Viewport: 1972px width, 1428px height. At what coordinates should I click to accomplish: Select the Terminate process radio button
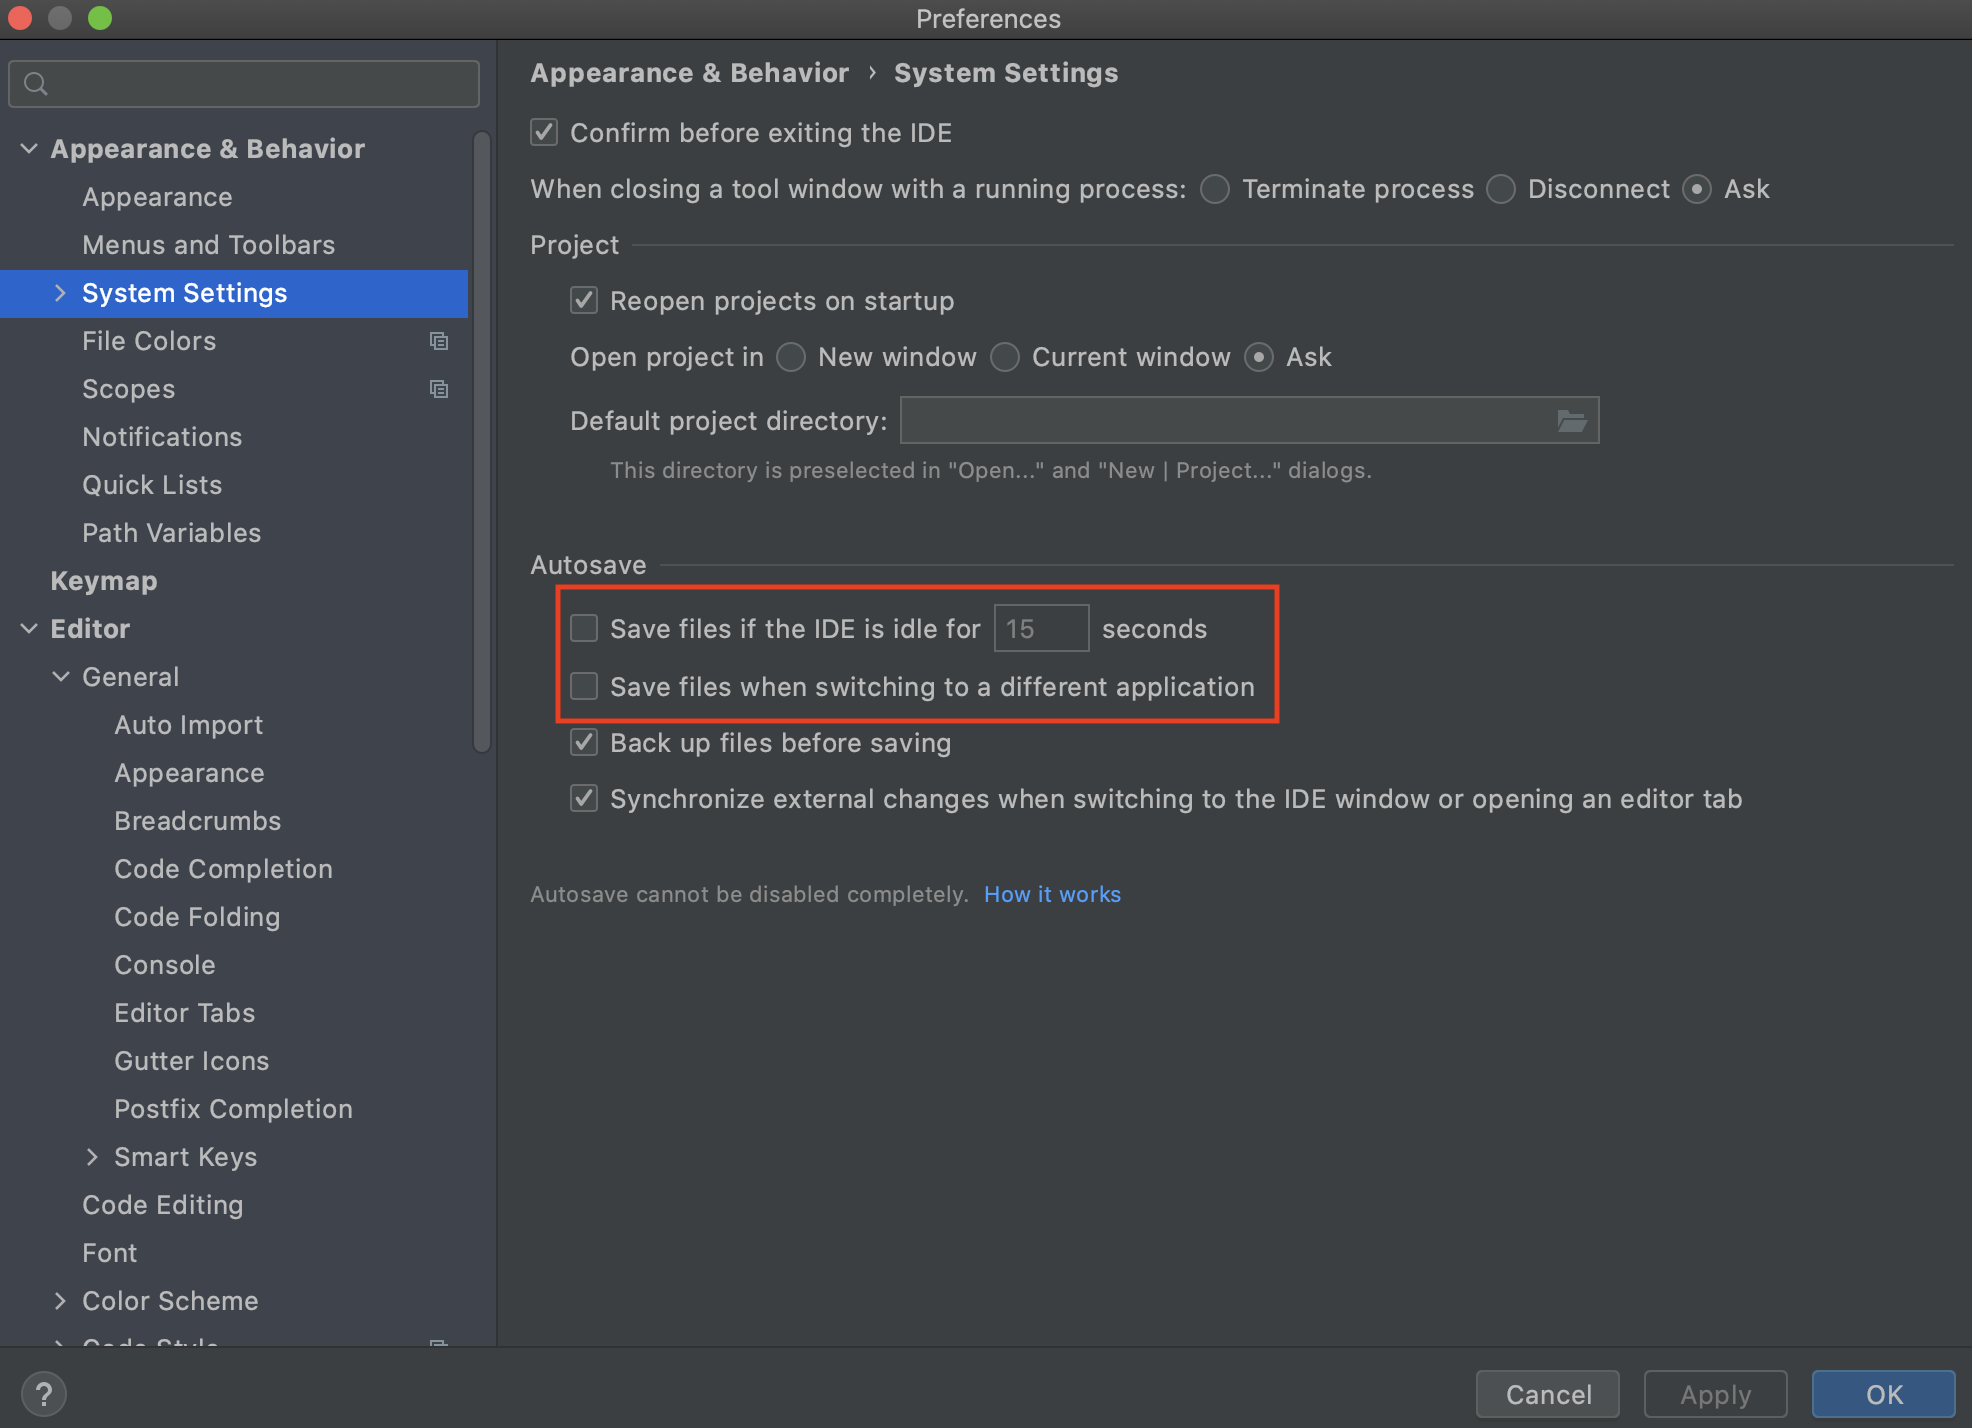click(1215, 189)
